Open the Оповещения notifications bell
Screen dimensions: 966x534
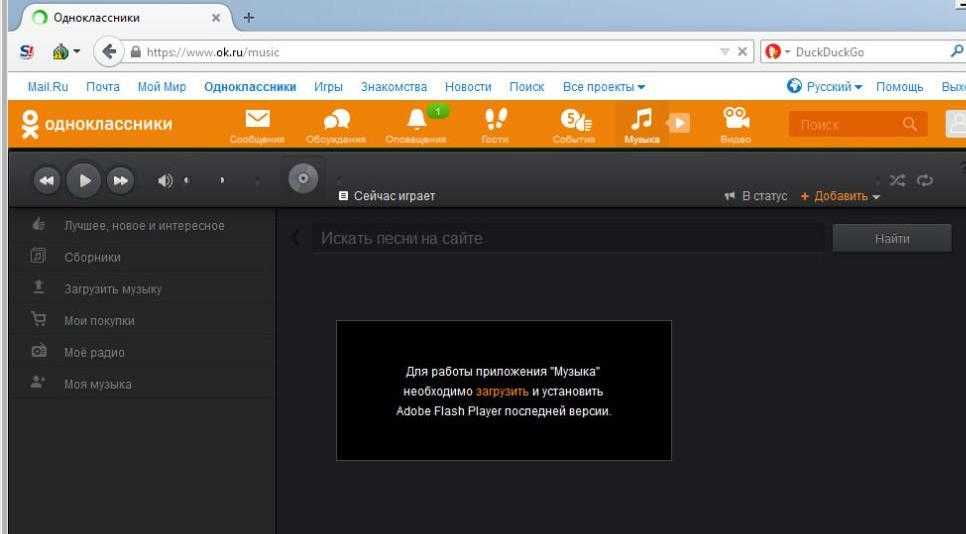coord(416,126)
